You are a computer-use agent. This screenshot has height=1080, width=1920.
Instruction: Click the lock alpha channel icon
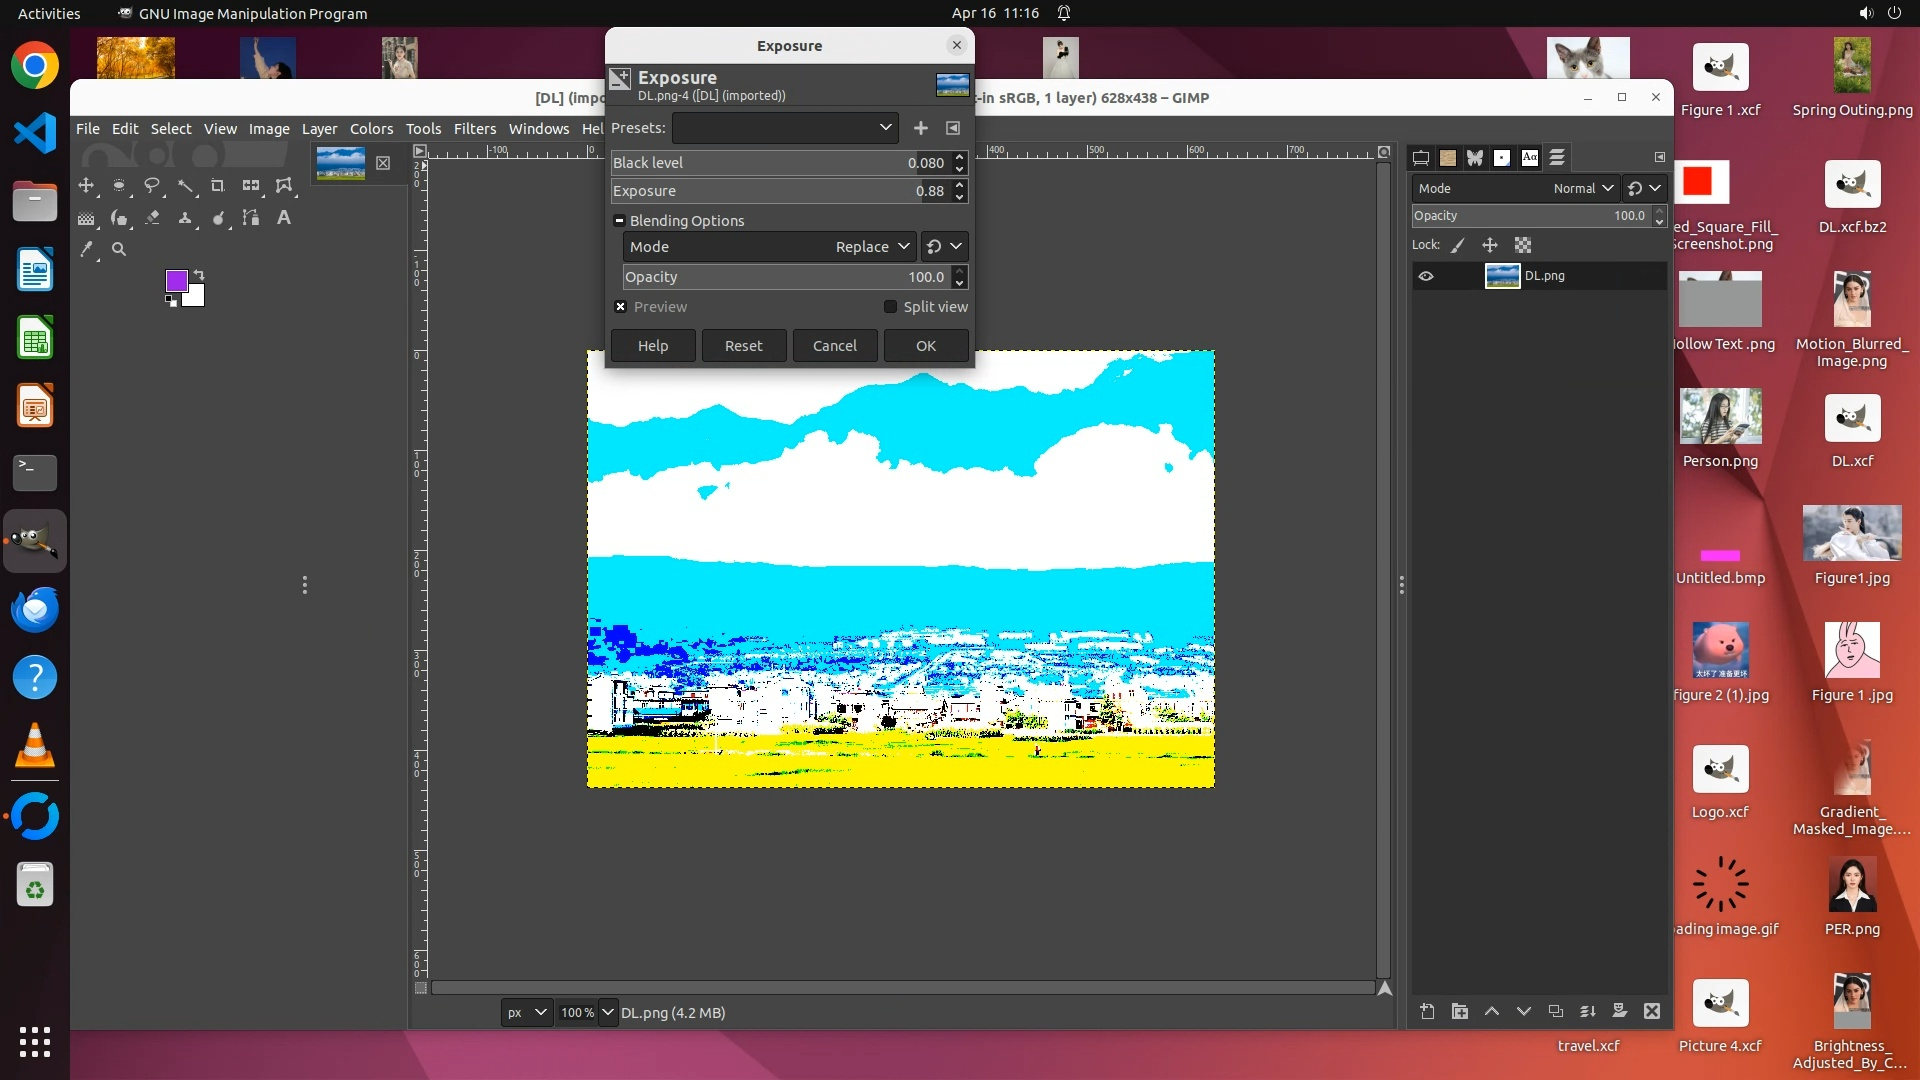pyautogui.click(x=1522, y=245)
